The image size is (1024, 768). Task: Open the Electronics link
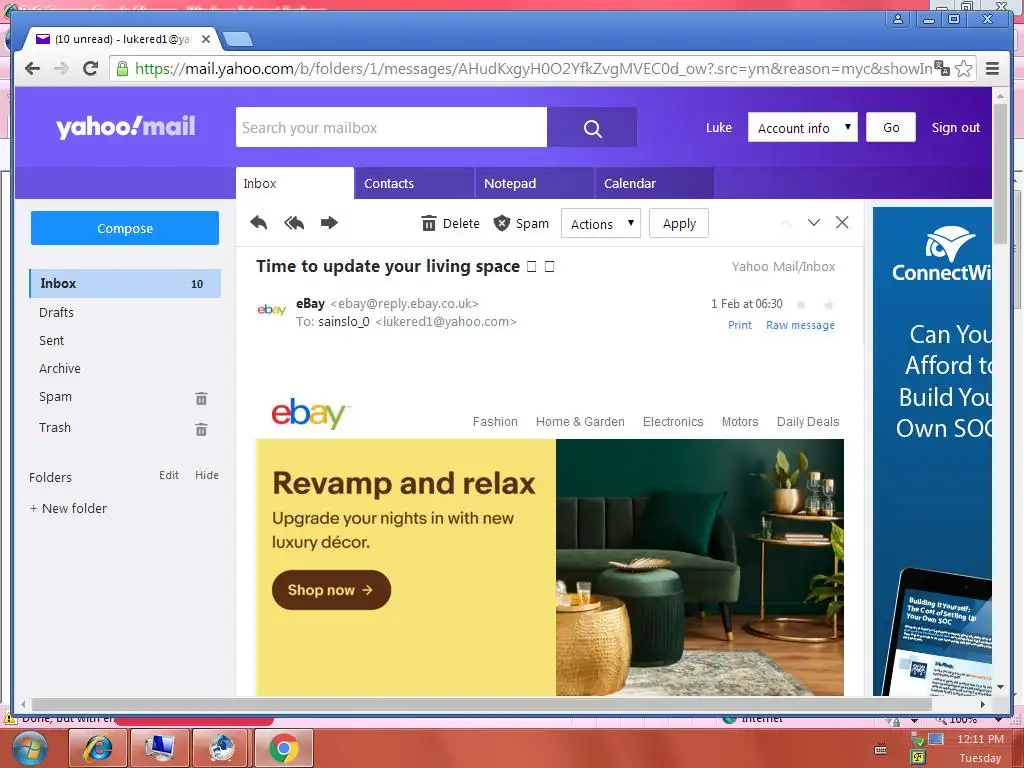pyautogui.click(x=673, y=421)
